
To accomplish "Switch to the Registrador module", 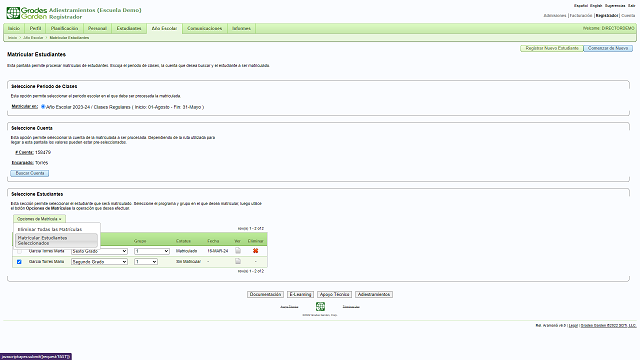I will 607,16.
